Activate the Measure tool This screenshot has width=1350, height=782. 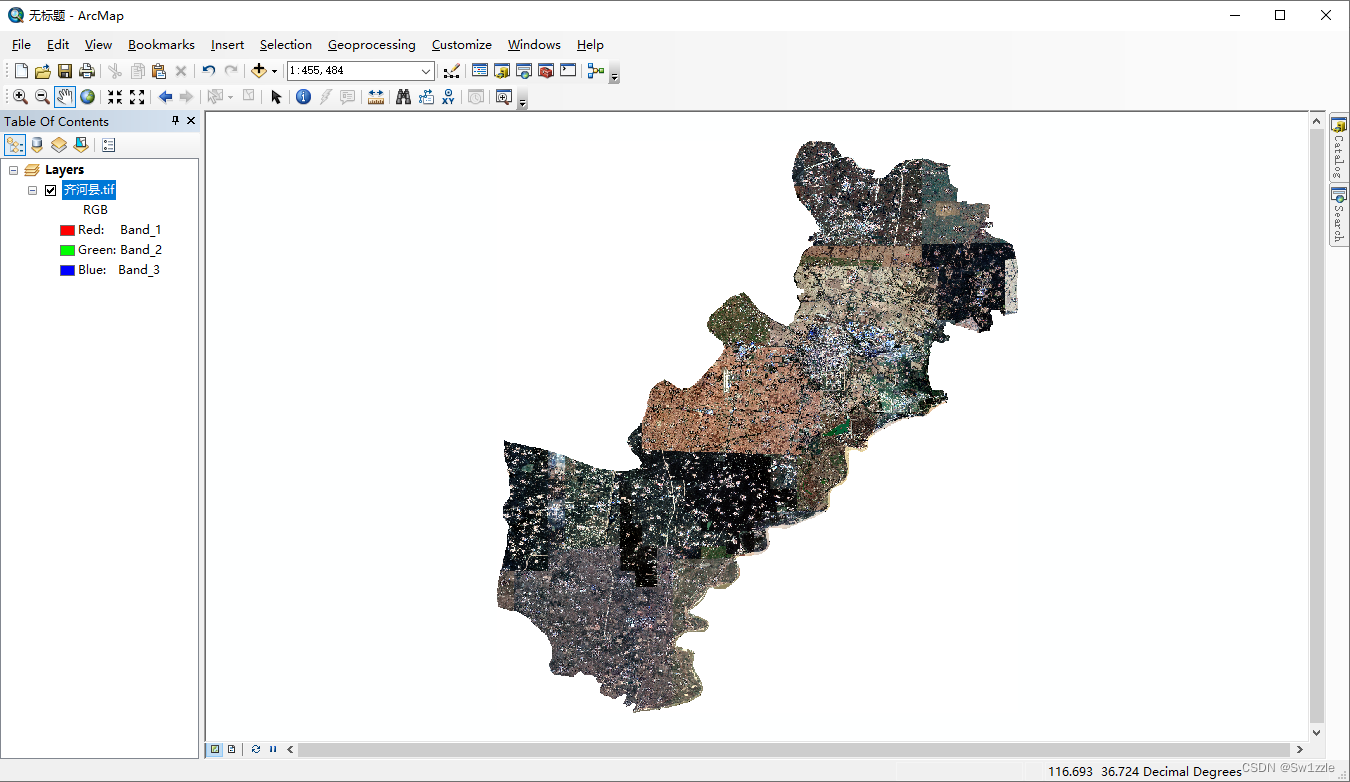(x=375, y=96)
